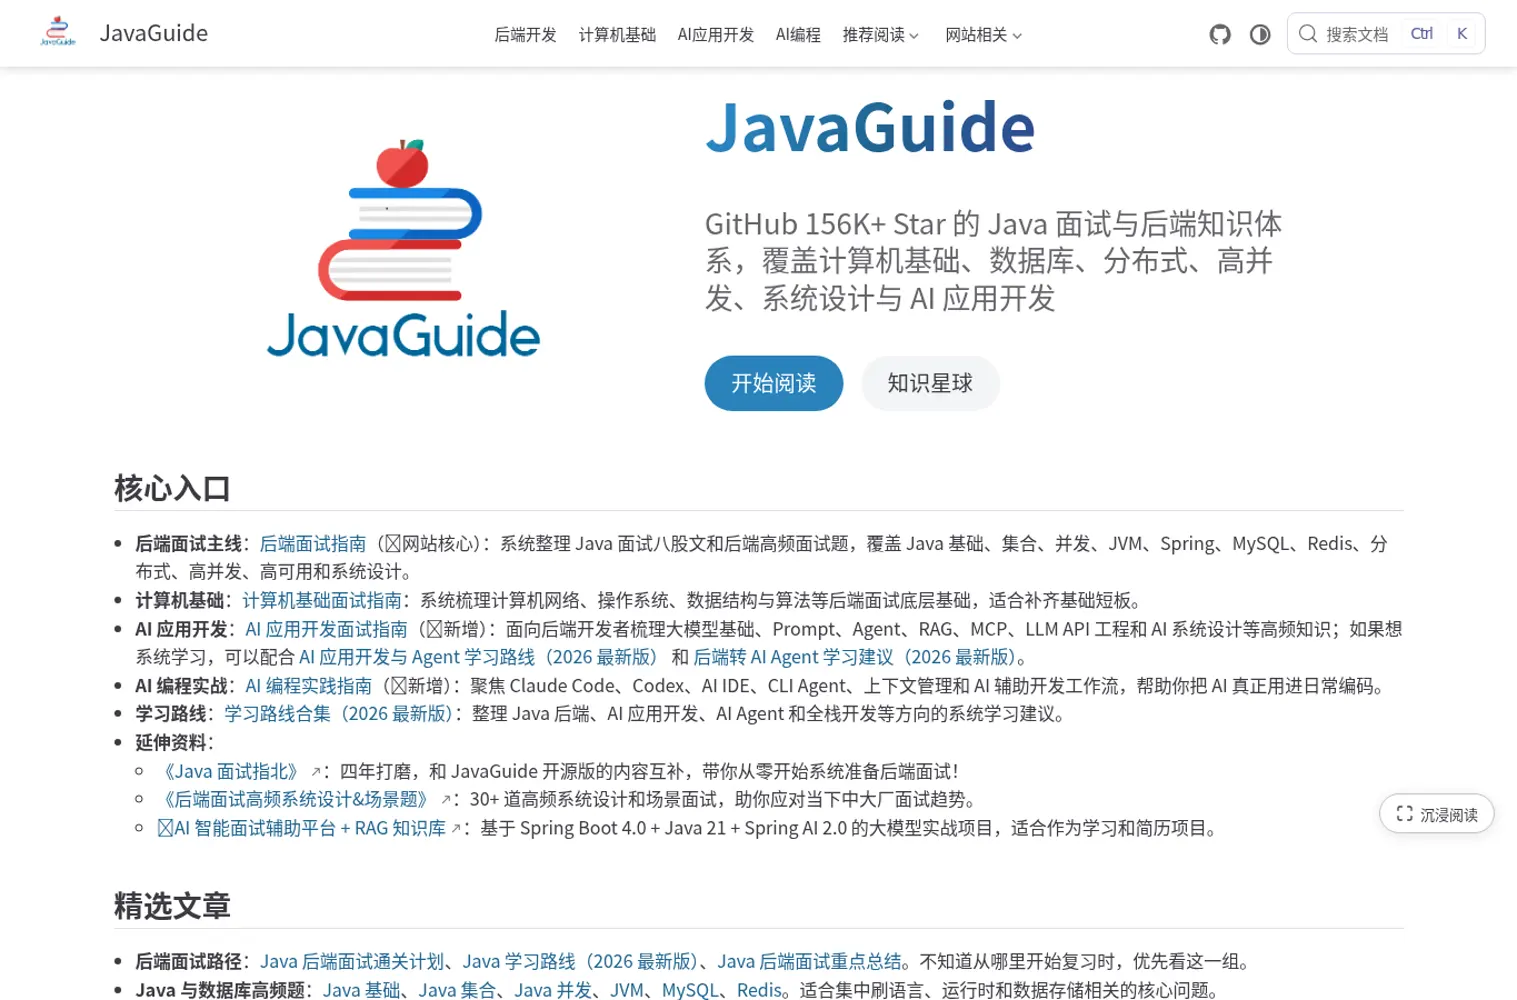Viewport: 1517px width, 1000px height.
Task: Open the AI 编程实践指南 link
Action: pos(309,687)
